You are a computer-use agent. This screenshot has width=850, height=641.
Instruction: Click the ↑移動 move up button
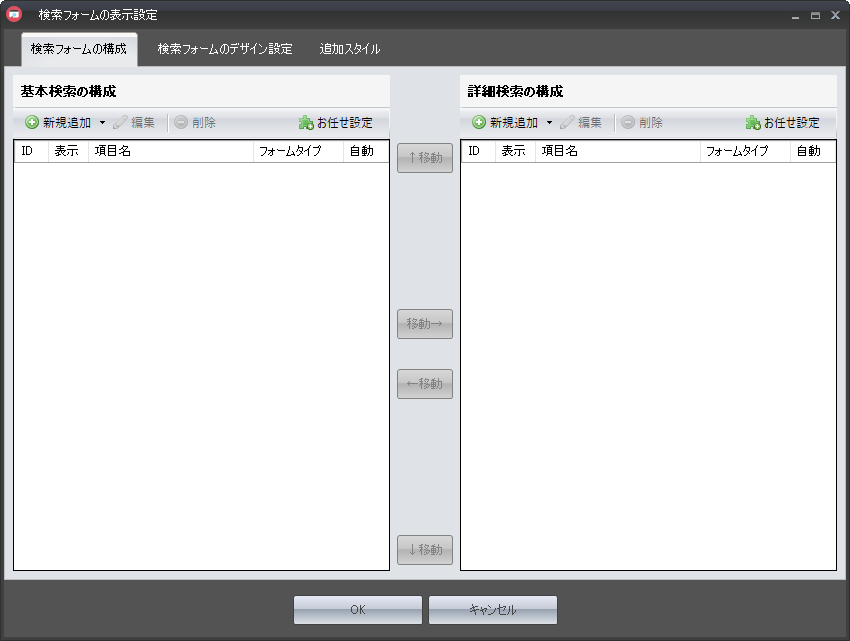[x=425, y=158]
